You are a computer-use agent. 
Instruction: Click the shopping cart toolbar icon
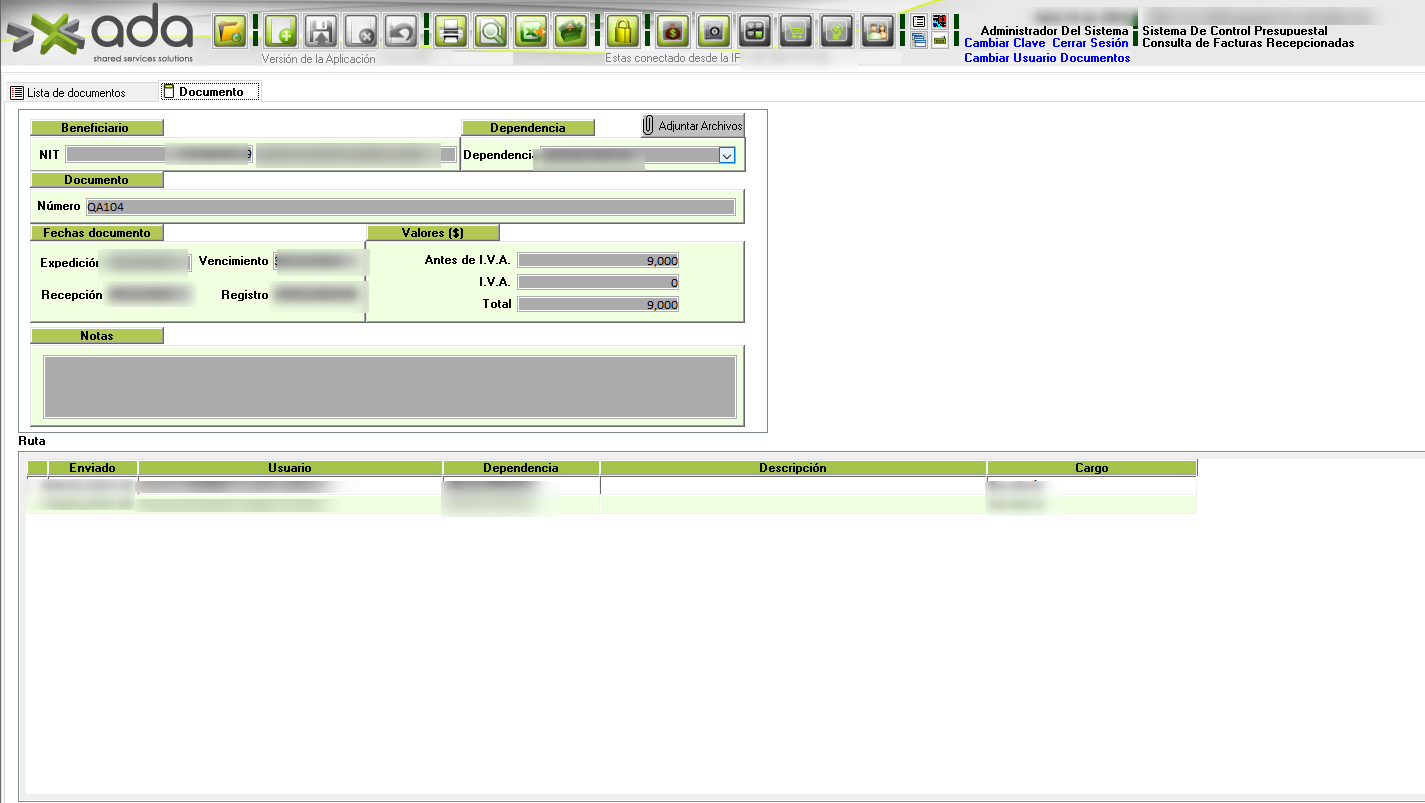[796, 31]
